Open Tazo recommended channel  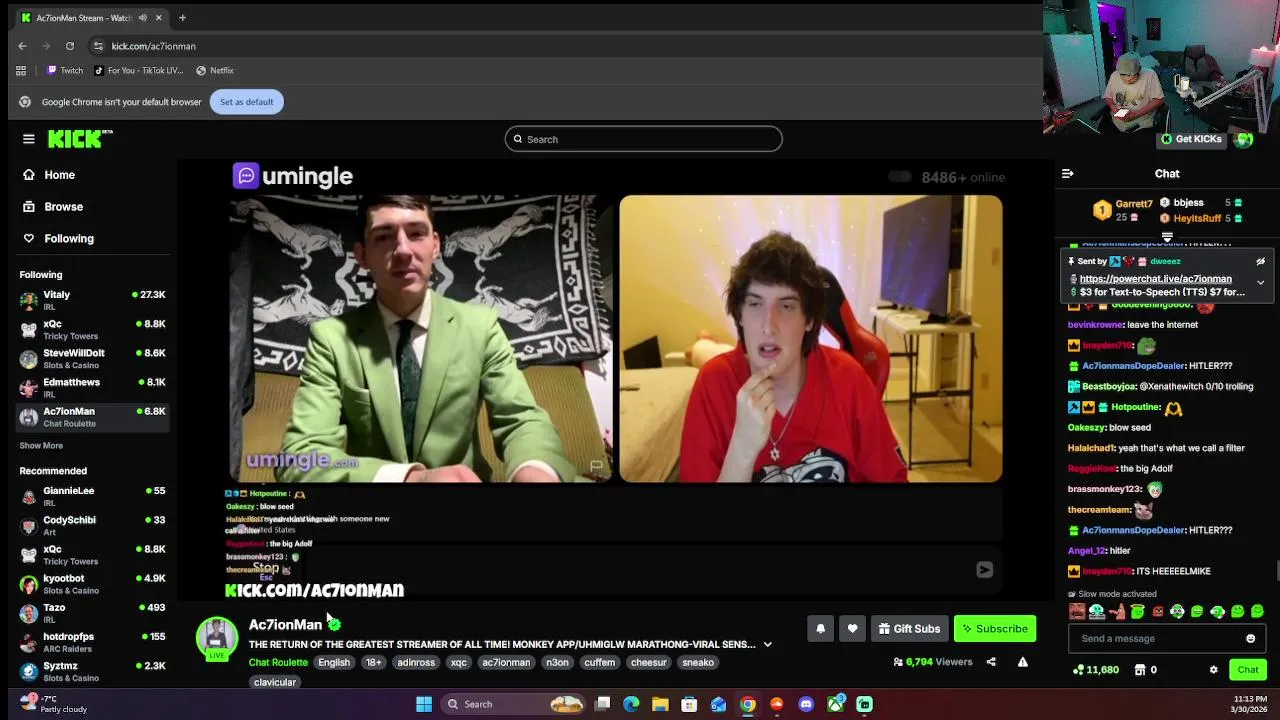pos(93,612)
